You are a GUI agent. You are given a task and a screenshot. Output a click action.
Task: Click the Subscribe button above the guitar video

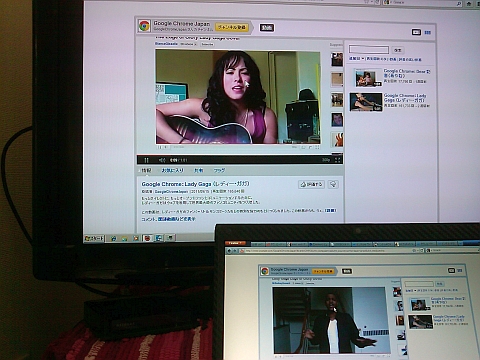point(207,44)
